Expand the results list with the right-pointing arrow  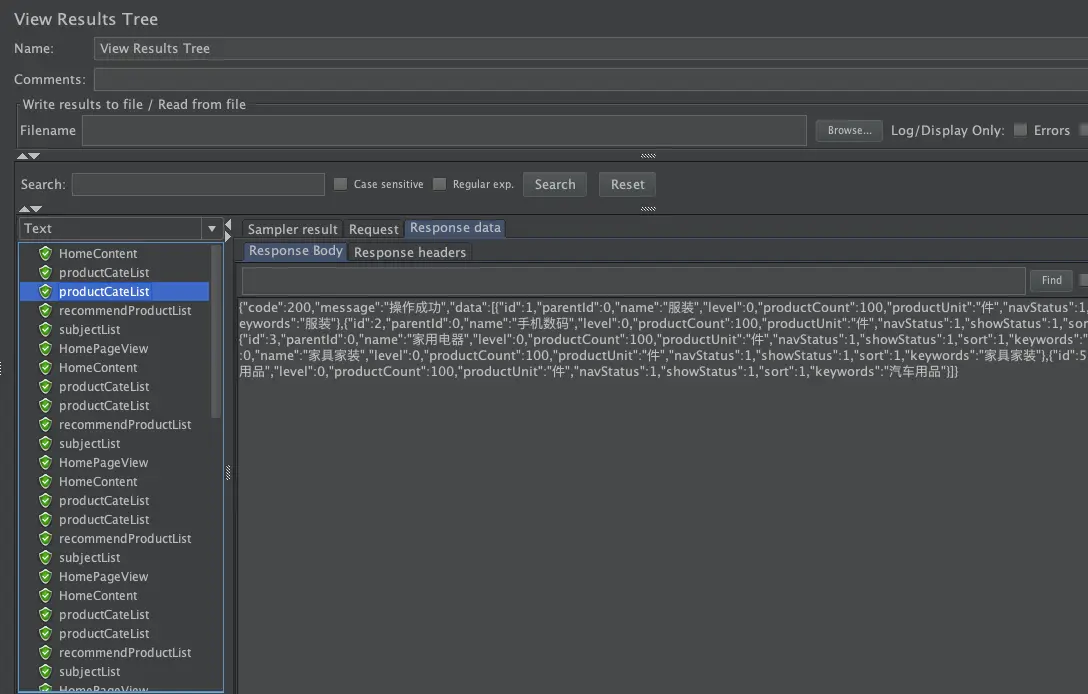coord(228,237)
